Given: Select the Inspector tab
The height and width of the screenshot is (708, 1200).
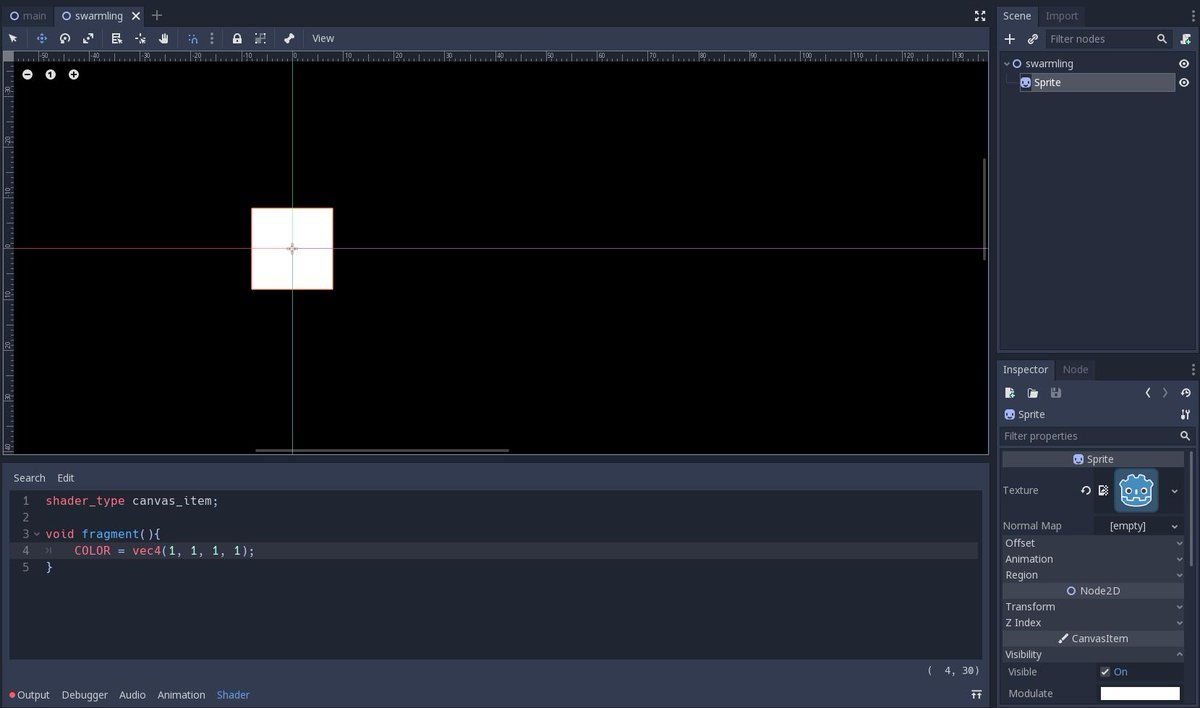Looking at the screenshot, I should tap(1026, 369).
